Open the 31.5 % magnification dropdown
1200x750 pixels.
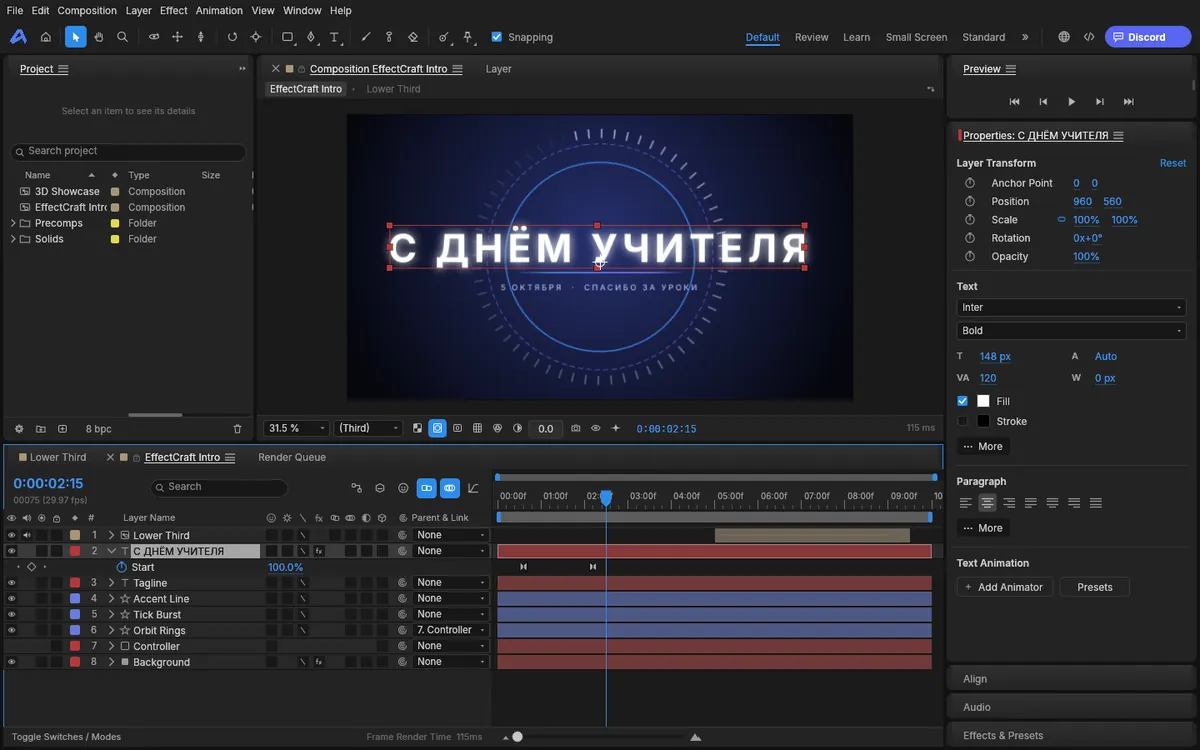coord(296,428)
